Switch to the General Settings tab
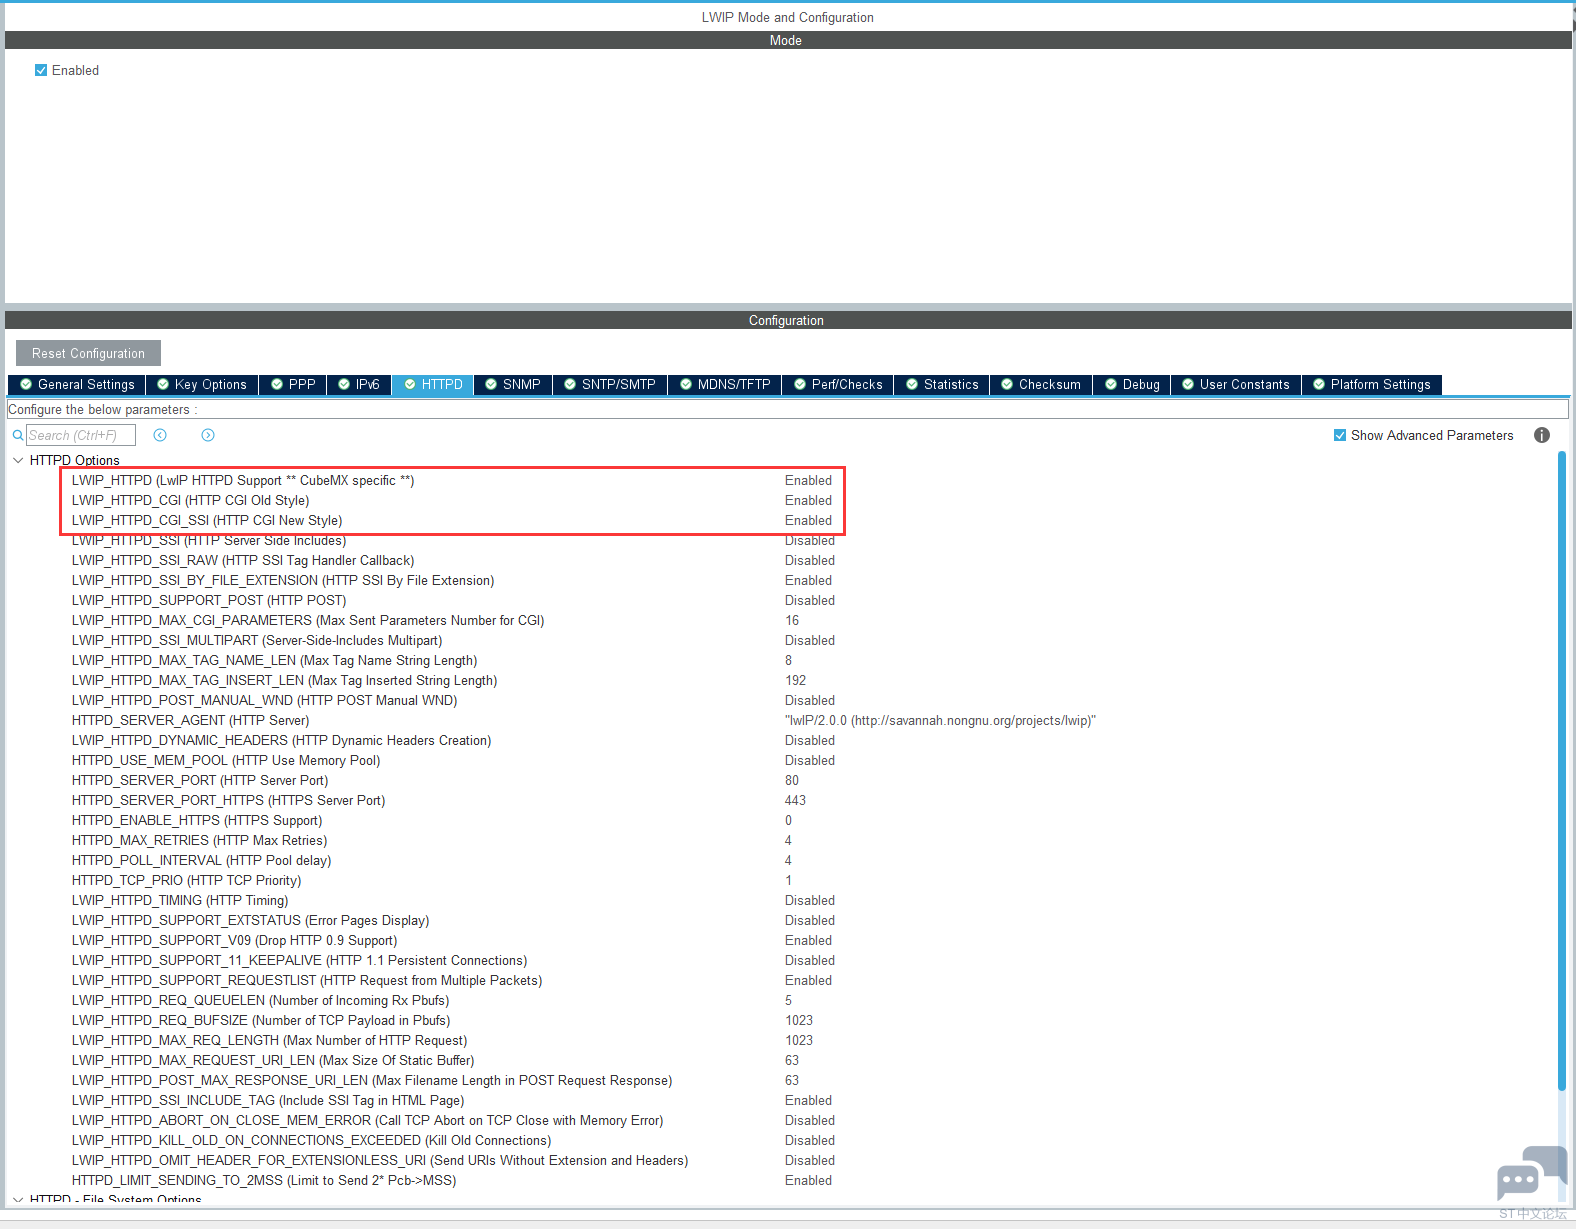The width and height of the screenshot is (1576, 1229). [77, 384]
